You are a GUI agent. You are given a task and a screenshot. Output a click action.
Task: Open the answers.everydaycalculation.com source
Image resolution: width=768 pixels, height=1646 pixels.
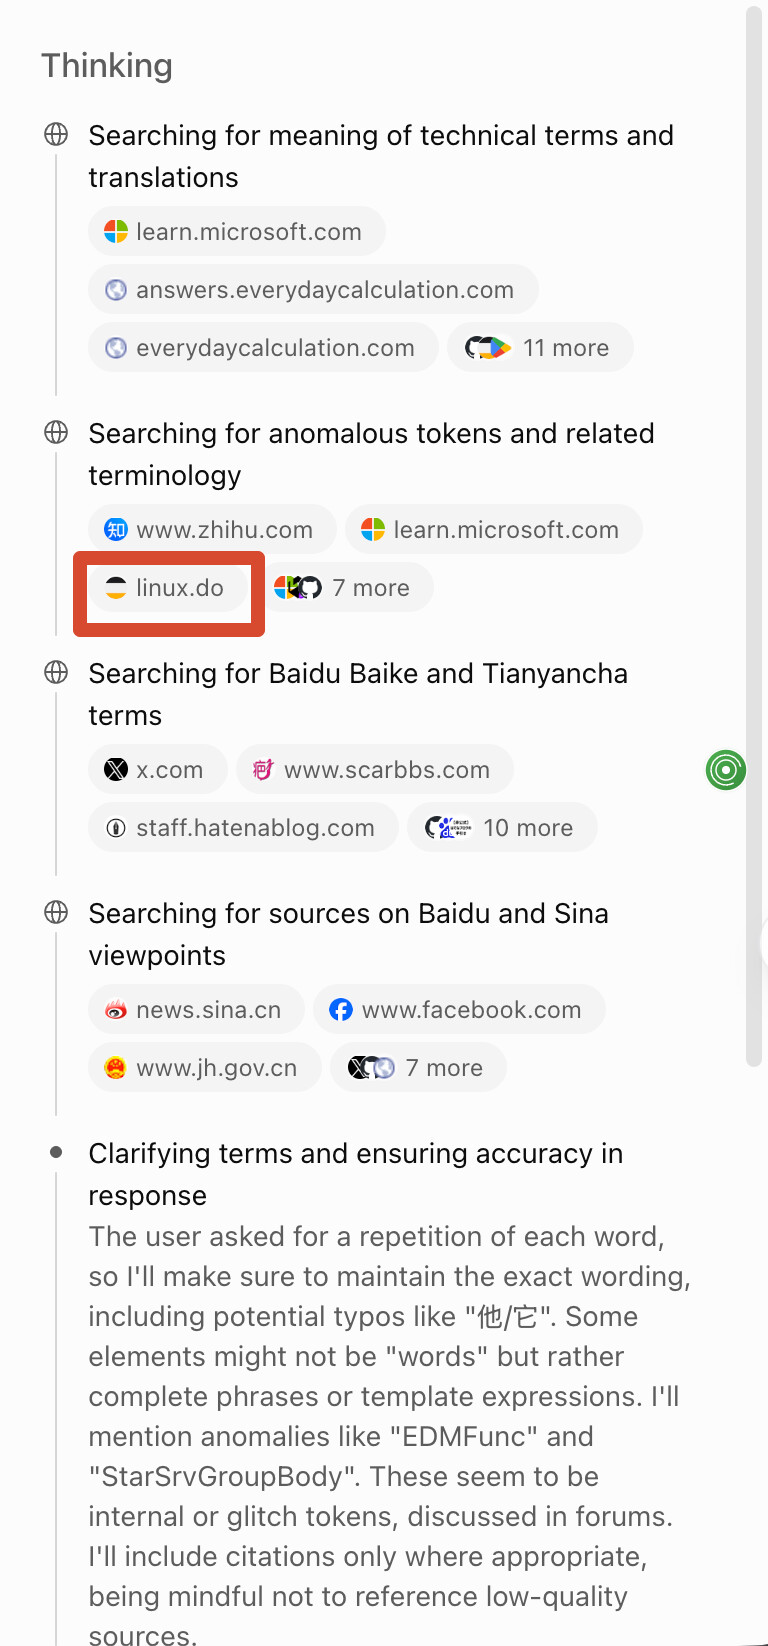pos(313,290)
